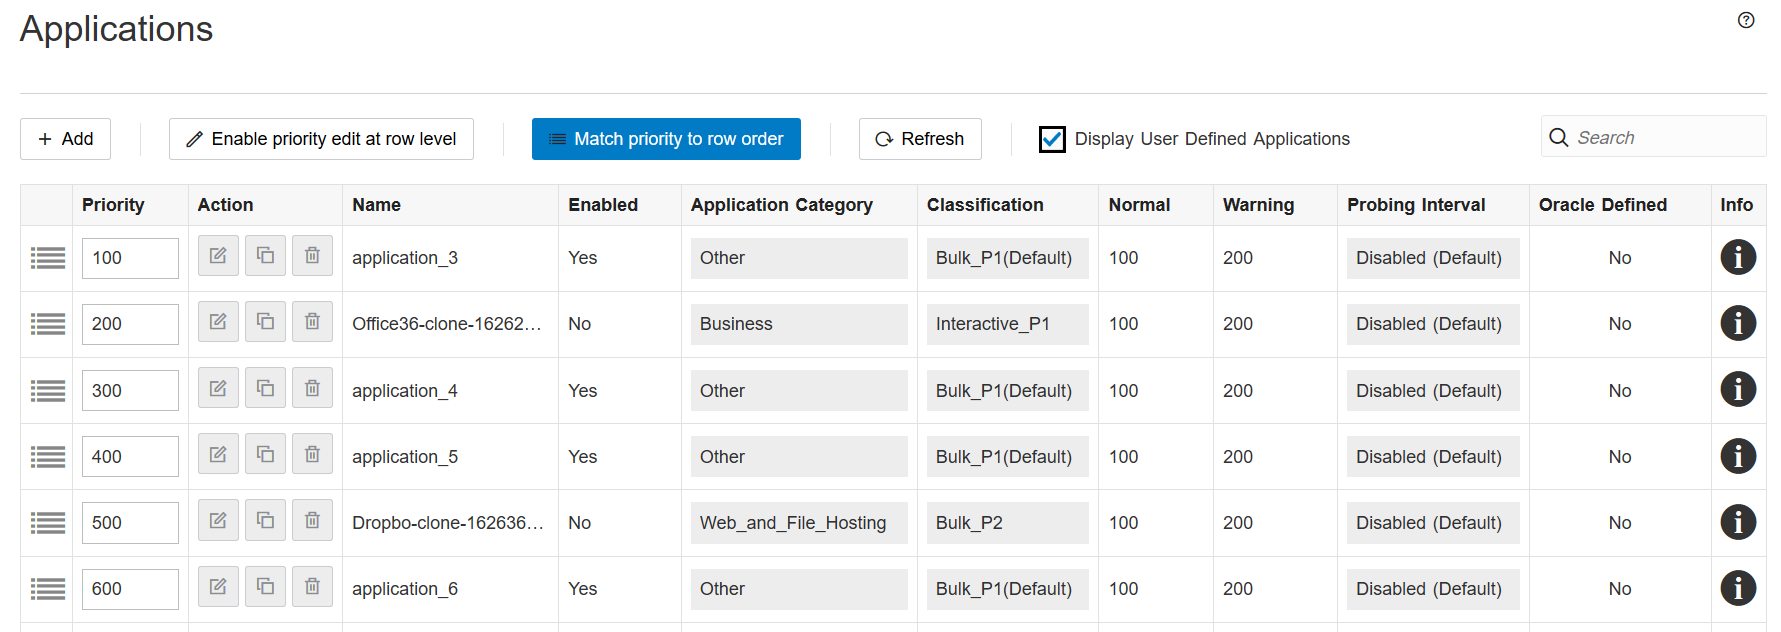
Task: Click the Name column header
Action: point(376,205)
